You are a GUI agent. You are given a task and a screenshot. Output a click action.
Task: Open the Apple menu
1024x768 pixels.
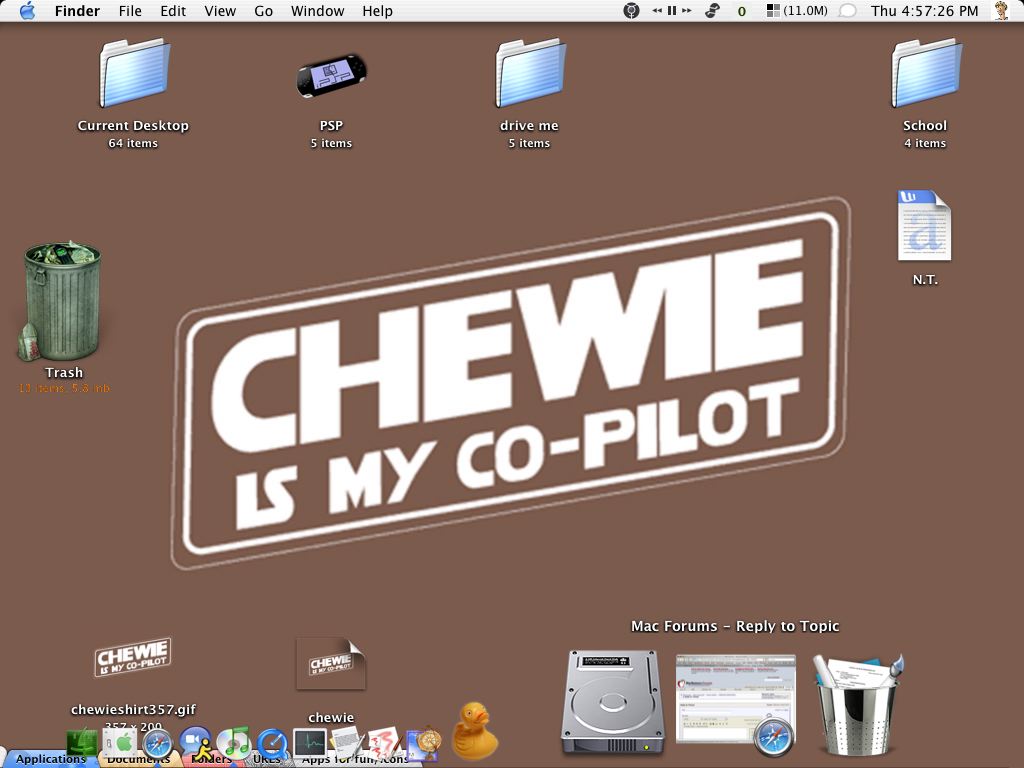(27, 10)
